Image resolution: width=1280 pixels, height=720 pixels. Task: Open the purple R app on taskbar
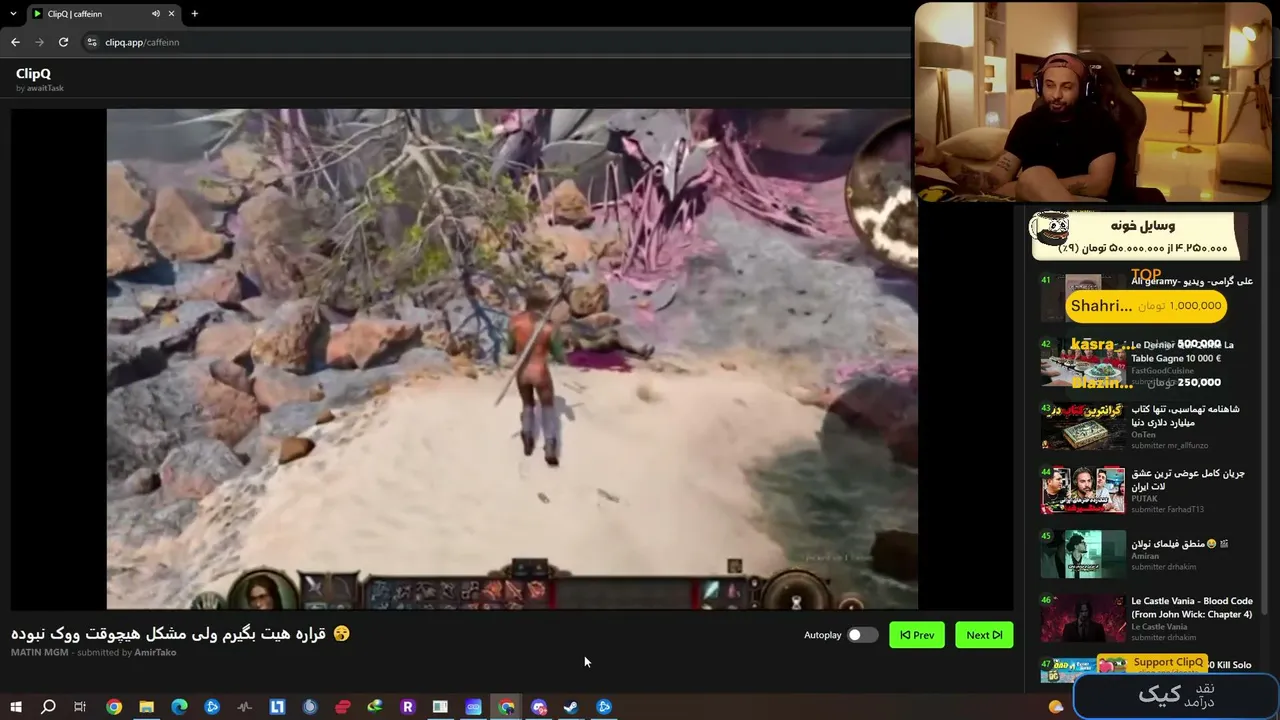407,707
